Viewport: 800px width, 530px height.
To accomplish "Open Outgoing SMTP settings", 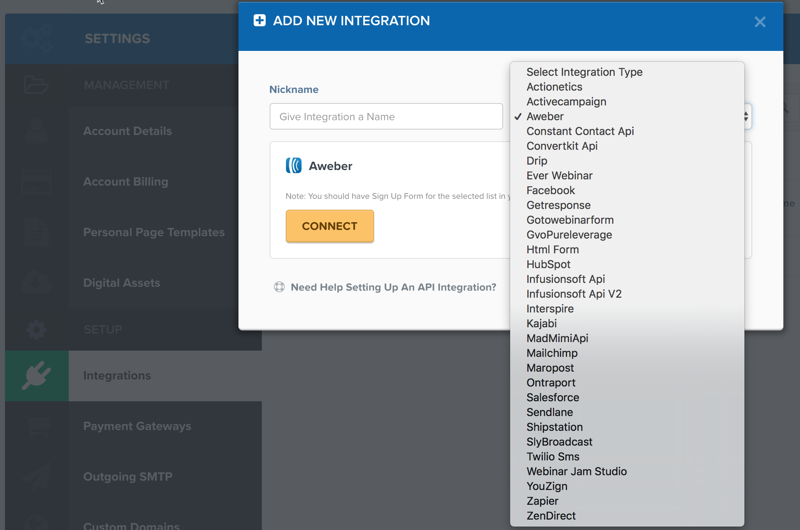I will (x=128, y=476).
